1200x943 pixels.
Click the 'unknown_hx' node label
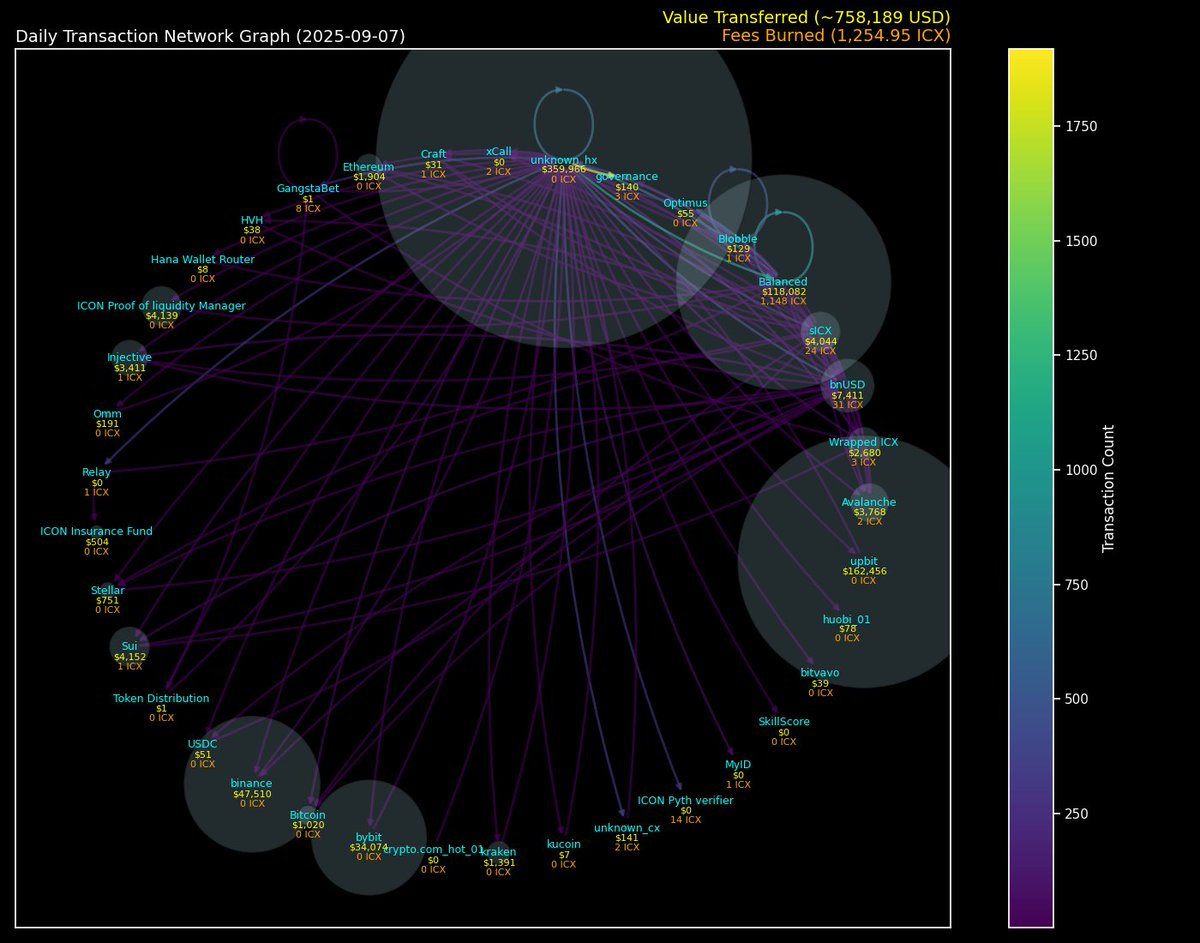pyautogui.click(x=563, y=160)
